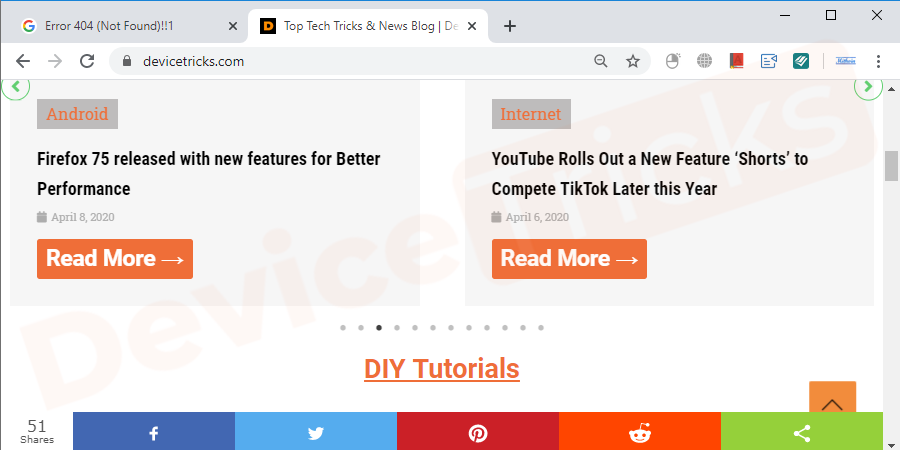The width and height of the screenshot is (900, 450).
Task: Show the previous carousel slide
Action: click(x=15, y=87)
